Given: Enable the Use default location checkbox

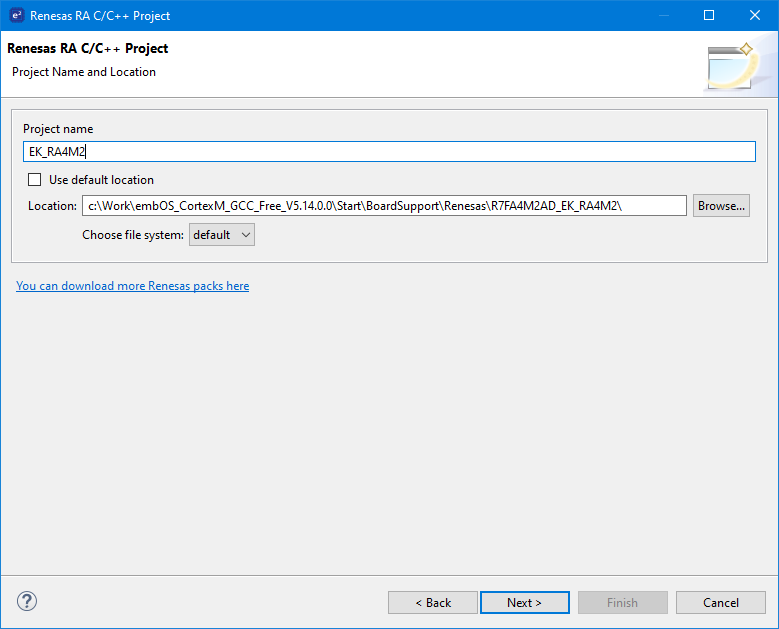Looking at the screenshot, I should (x=35, y=180).
